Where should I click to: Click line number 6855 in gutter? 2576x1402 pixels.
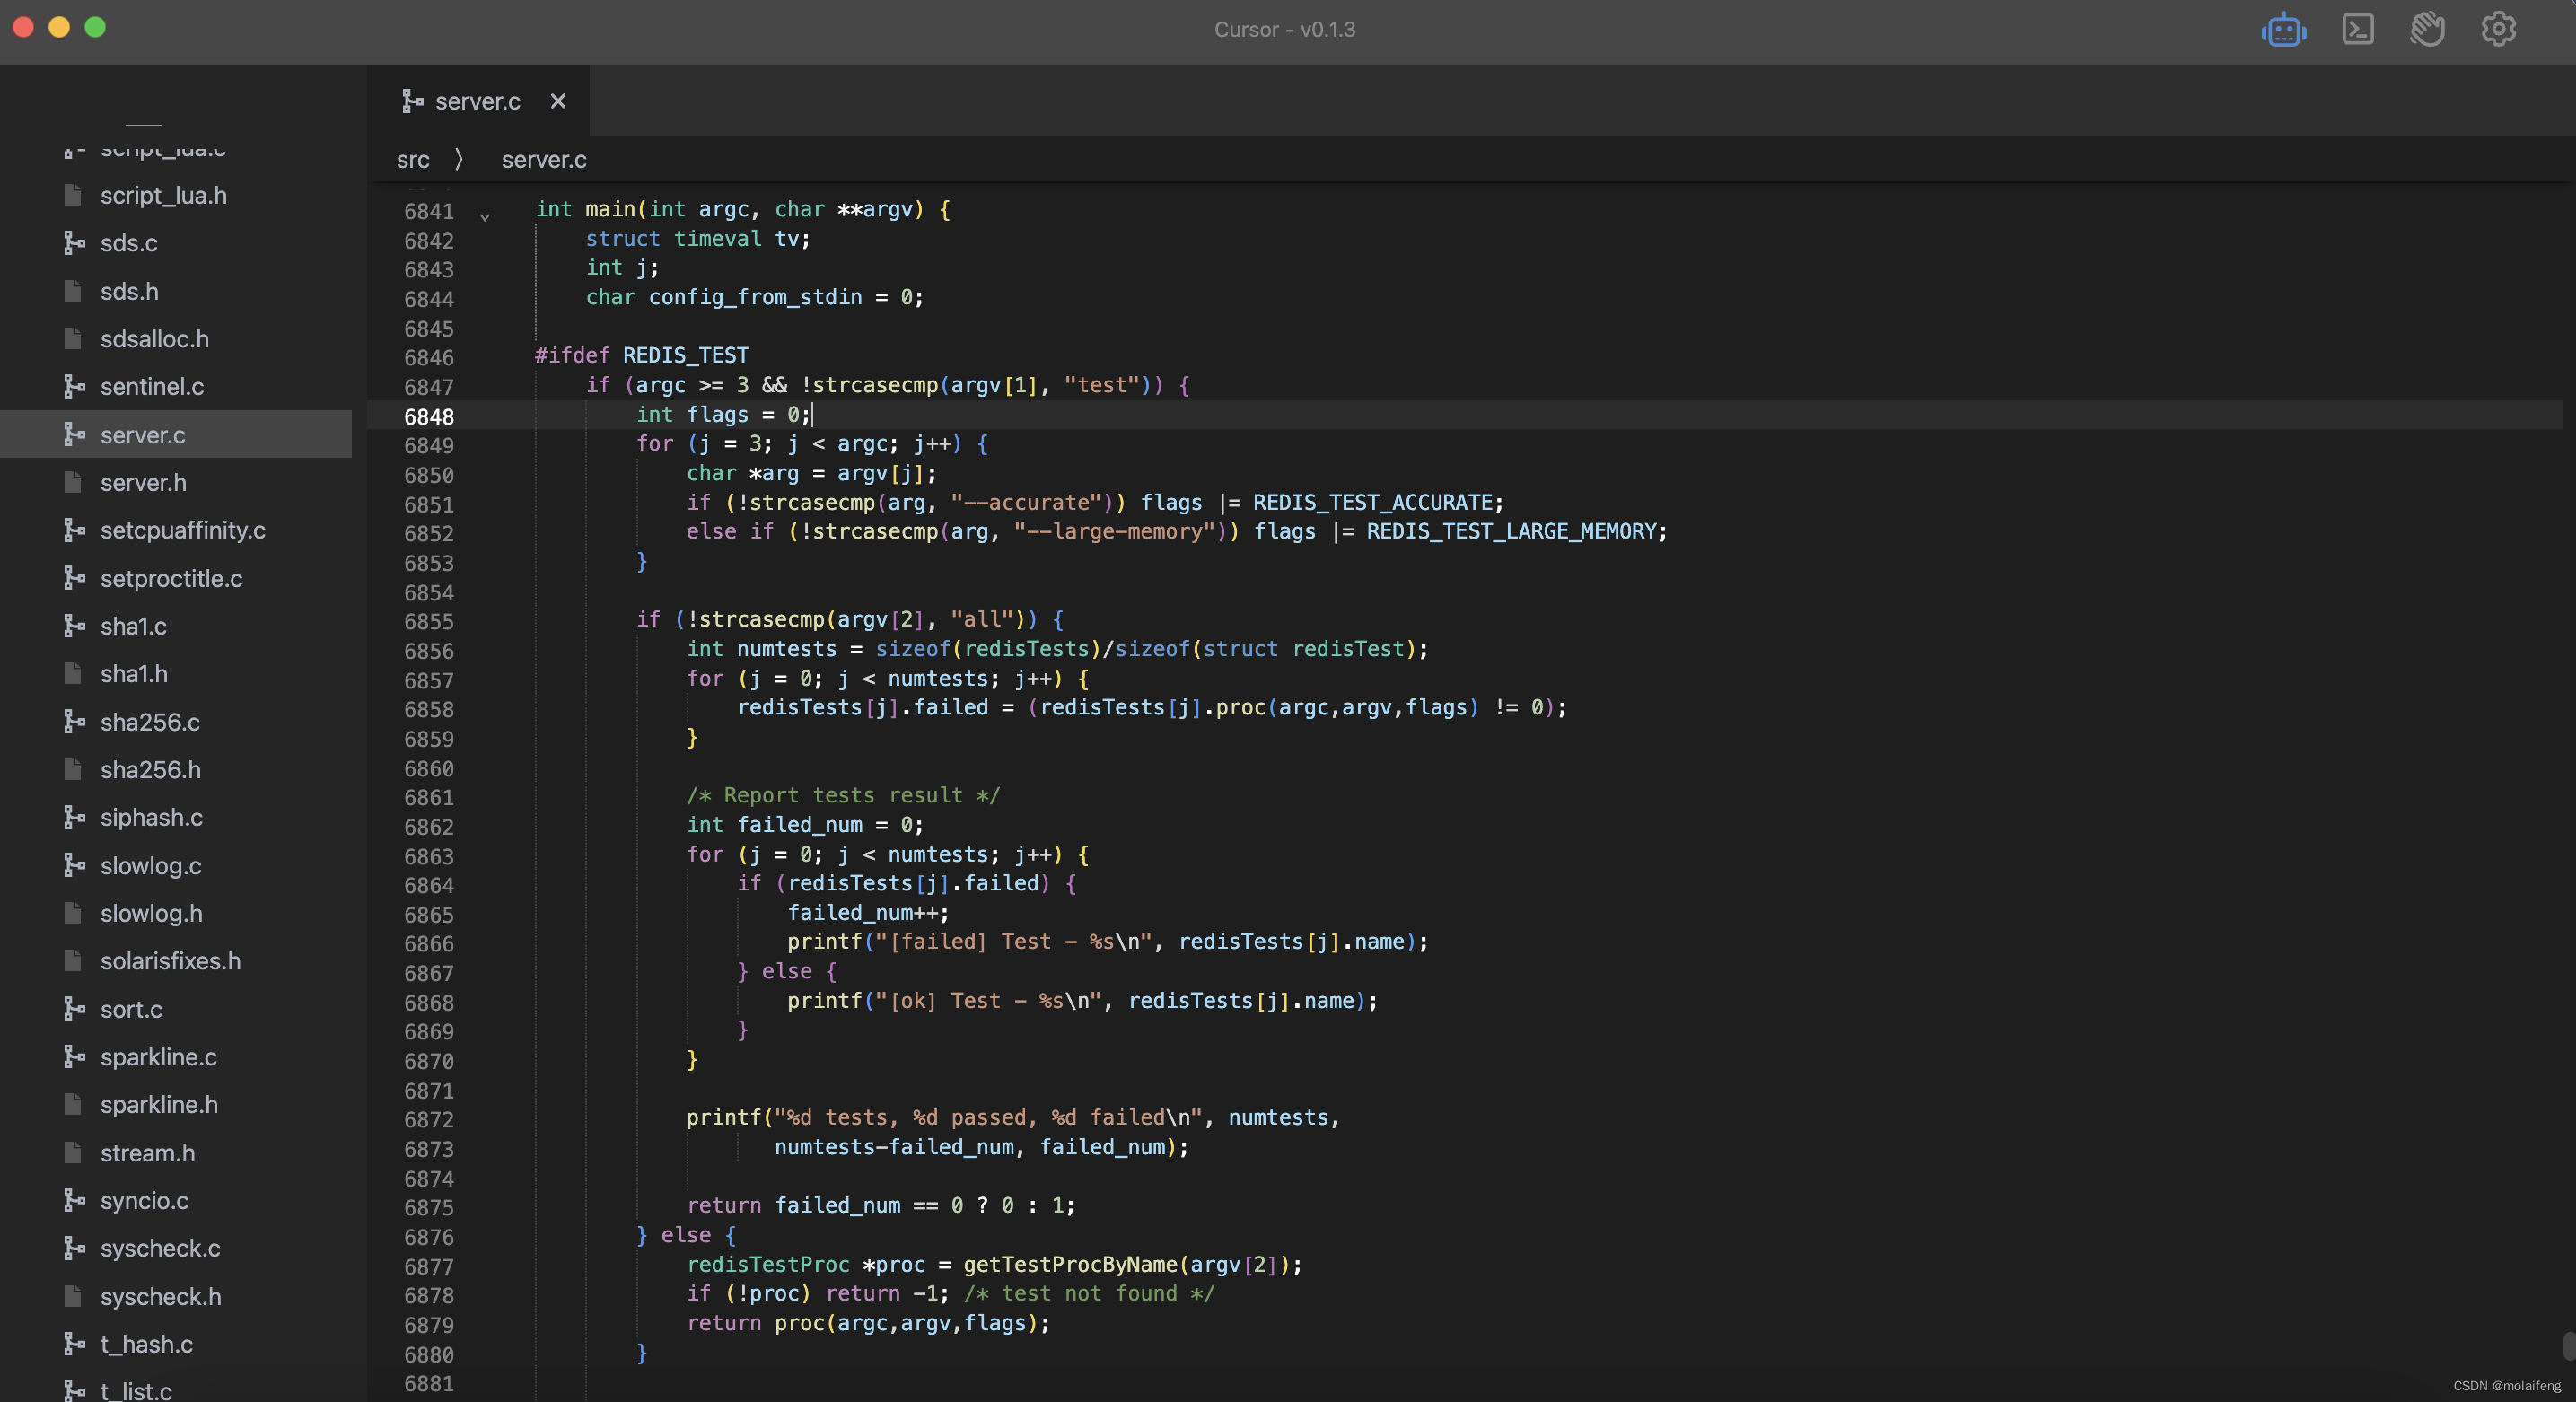pos(429,621)
